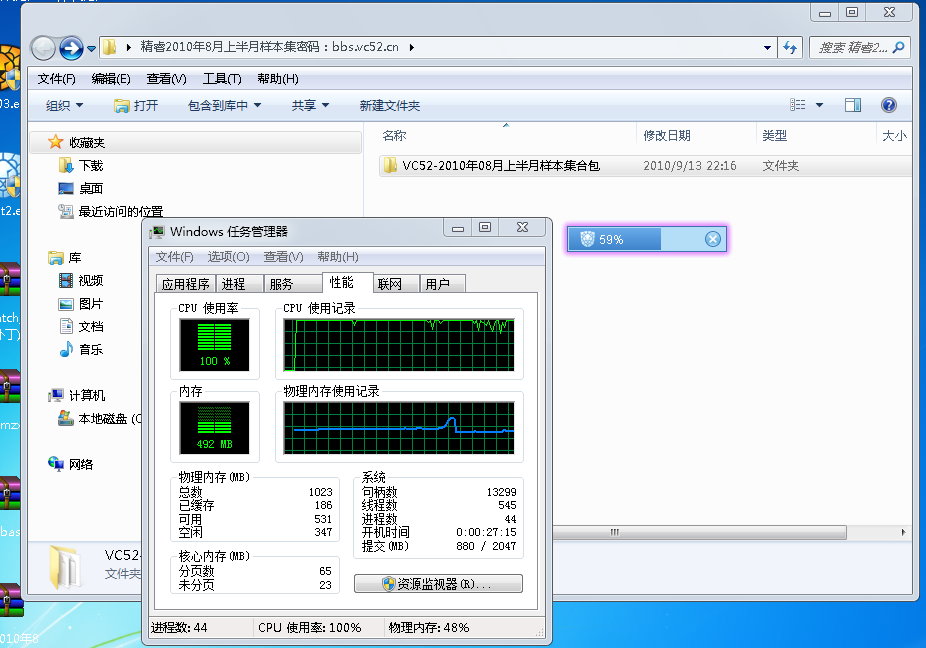Click the shield icon on the progress widget

point(586,239)
